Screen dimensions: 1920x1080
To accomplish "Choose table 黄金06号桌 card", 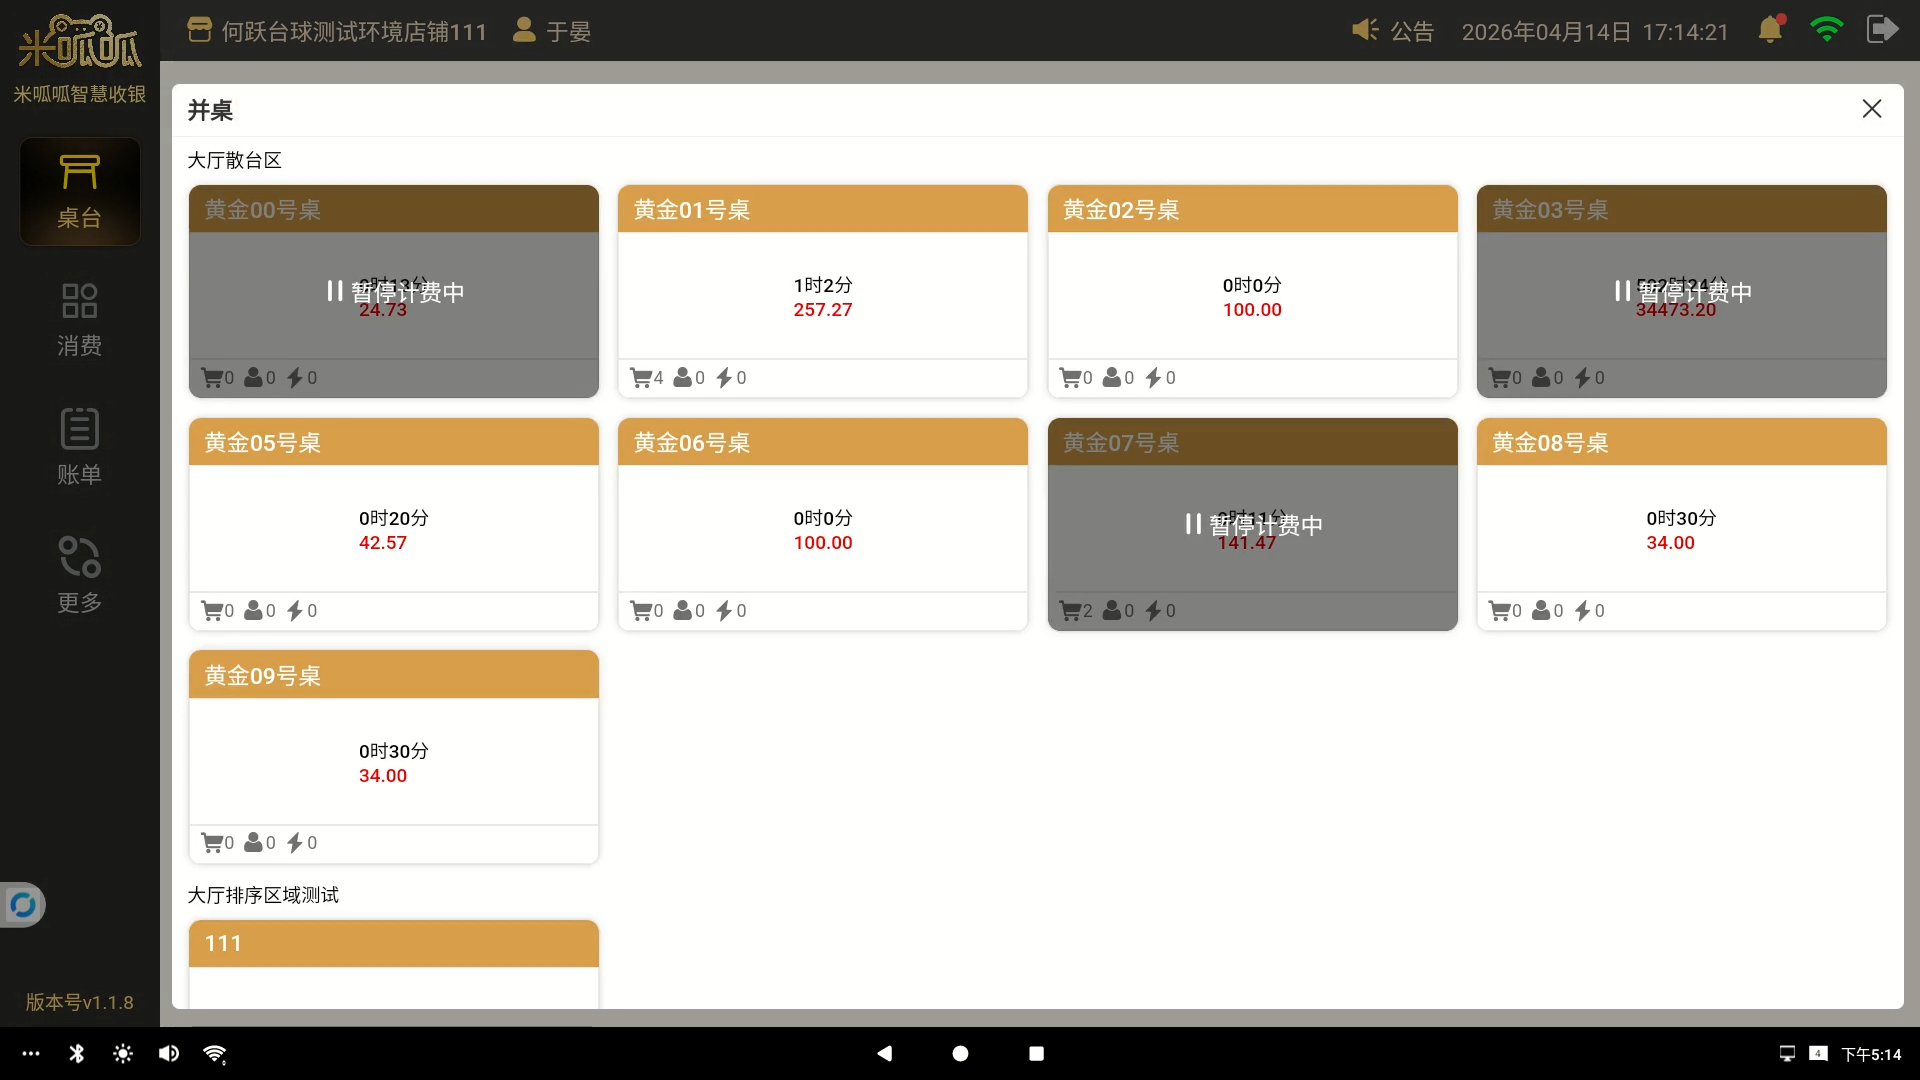I will click(x=822, y=524).
